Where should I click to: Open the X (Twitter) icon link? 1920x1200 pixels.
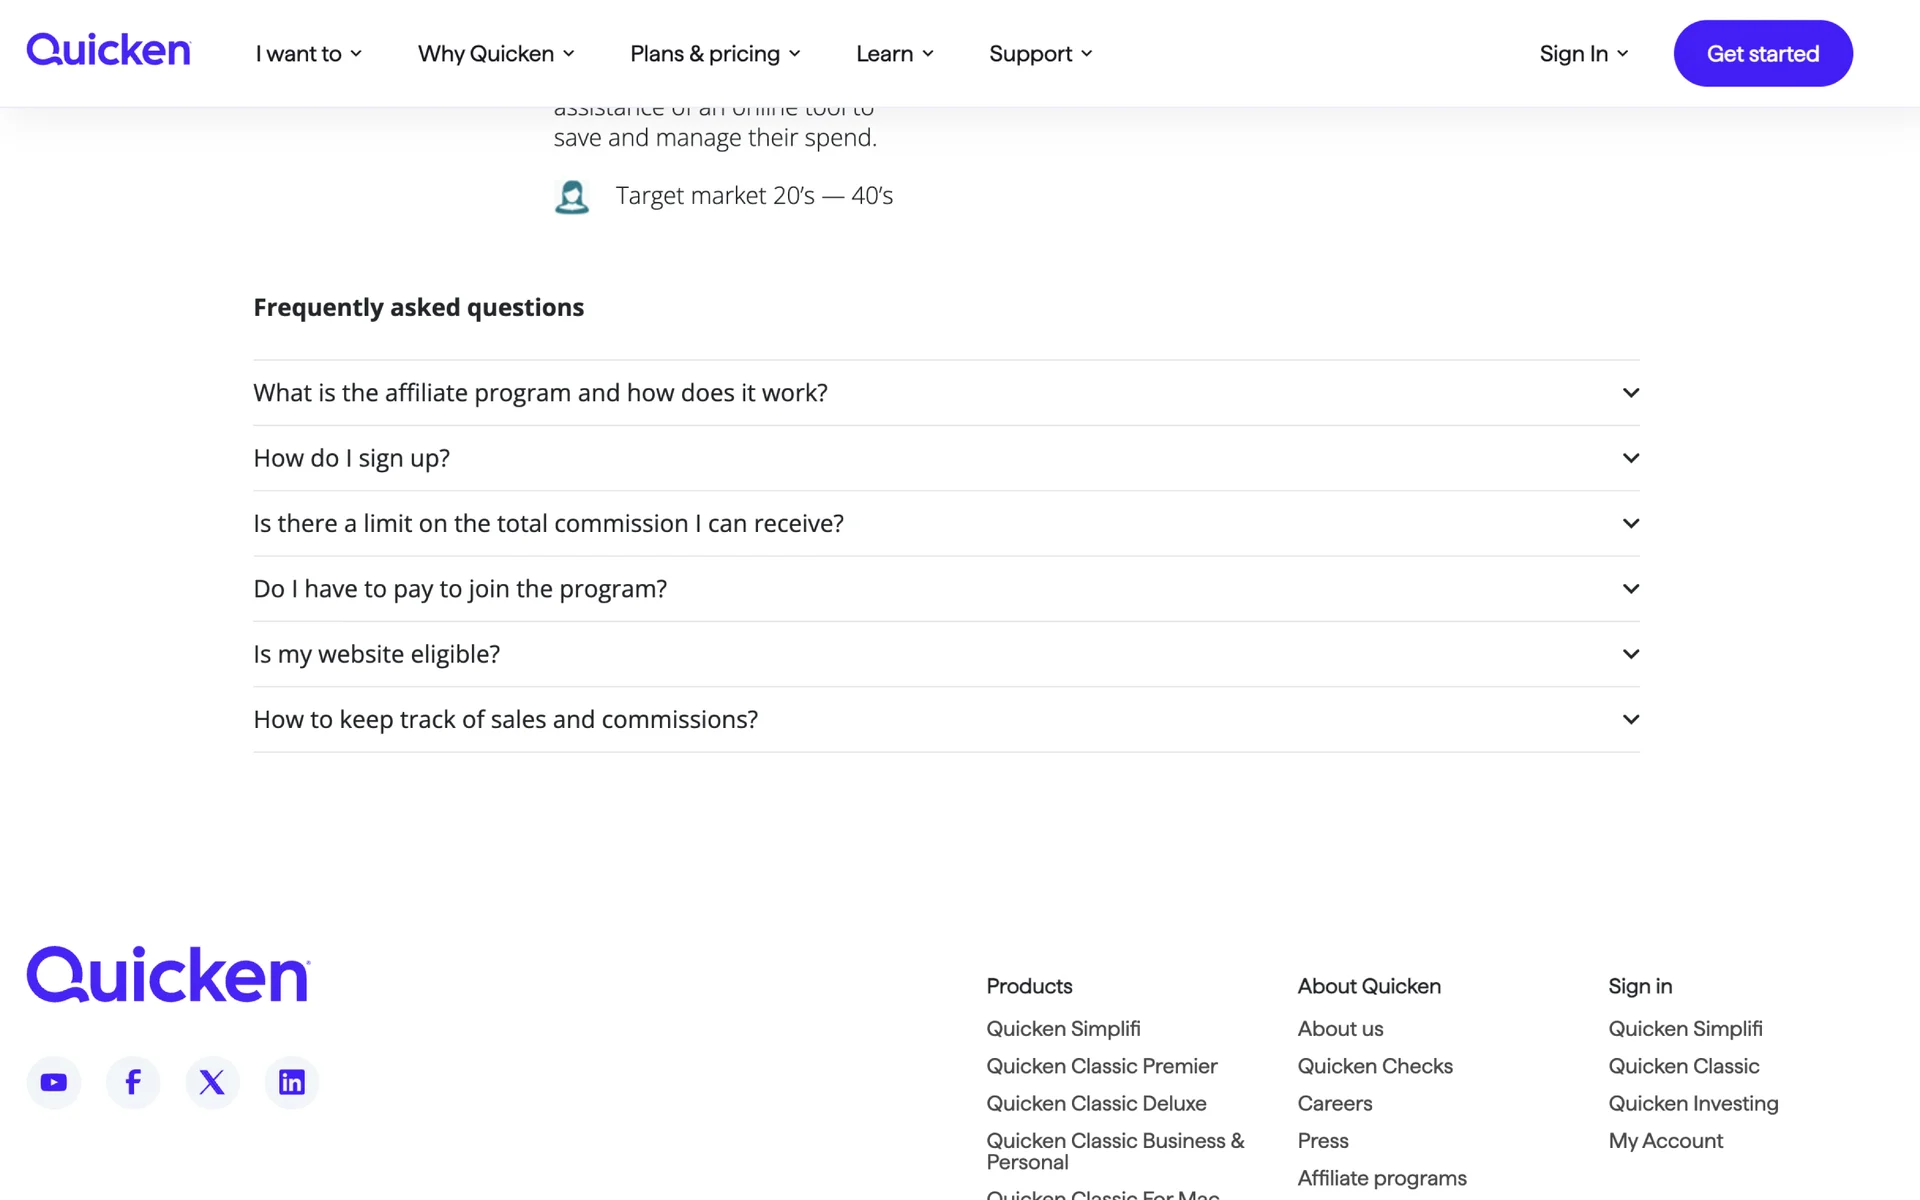coord(212,1082)
